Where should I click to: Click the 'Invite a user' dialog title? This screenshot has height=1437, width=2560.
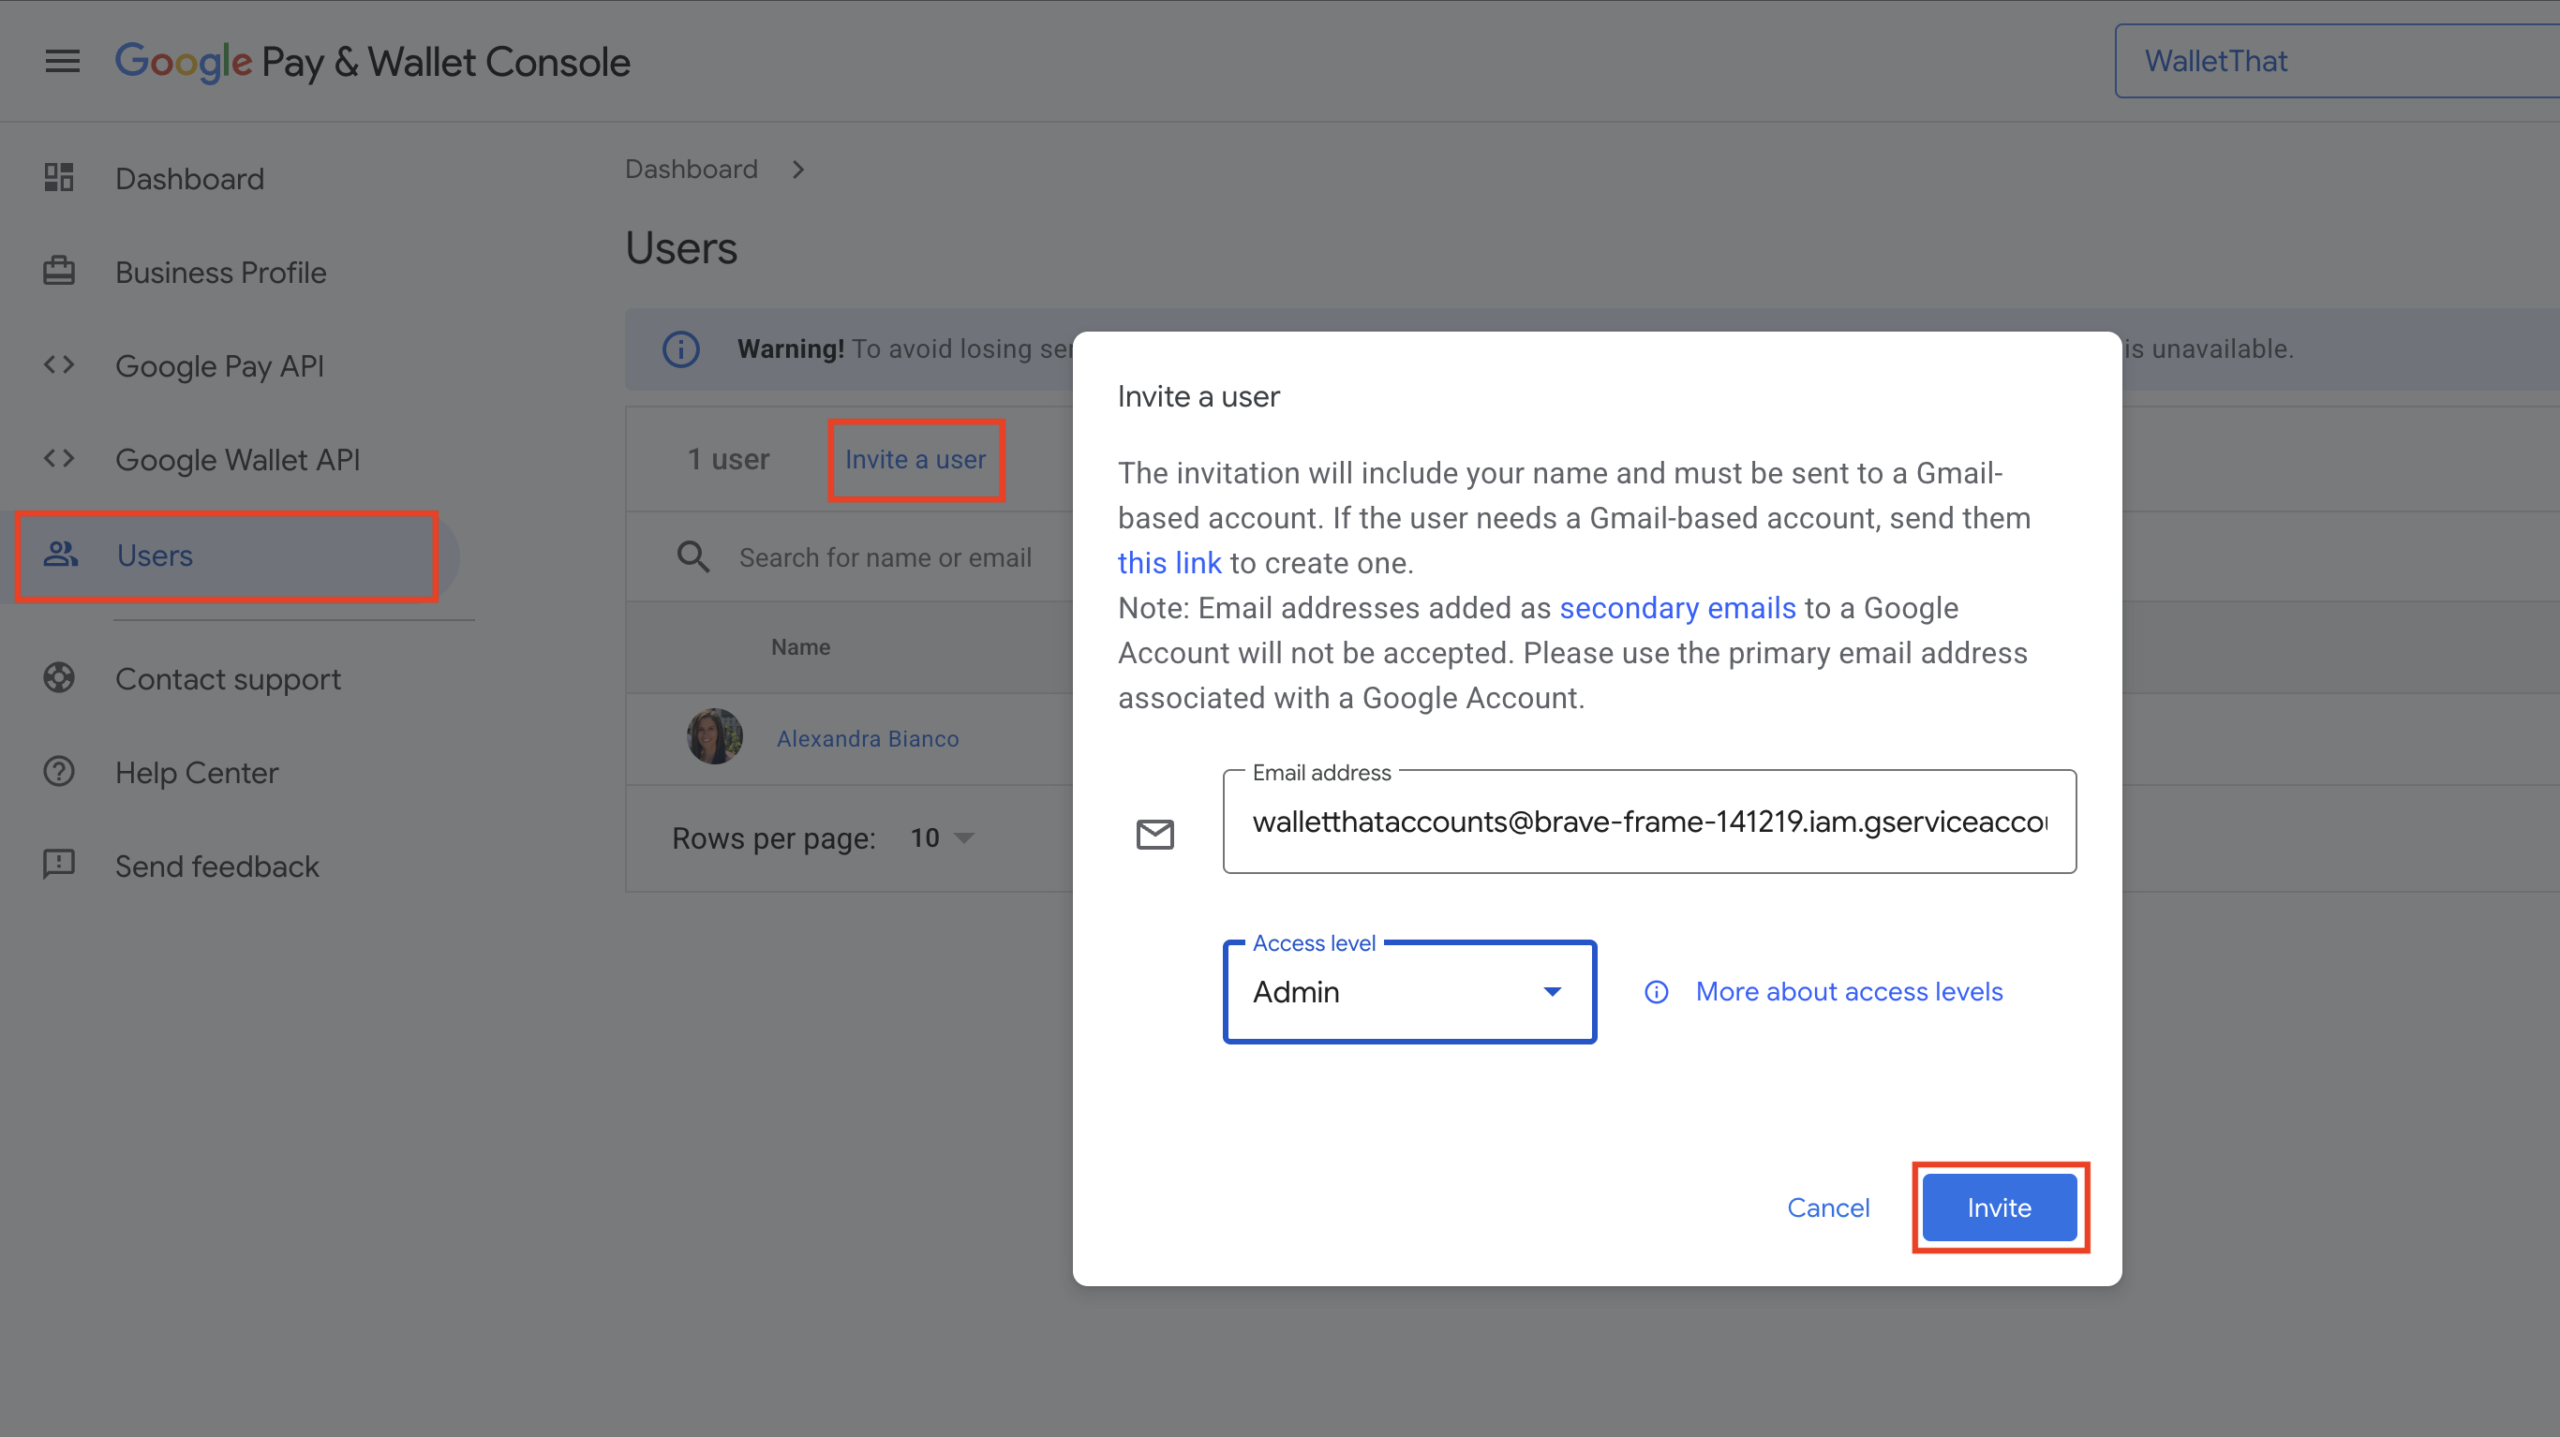1198,397
